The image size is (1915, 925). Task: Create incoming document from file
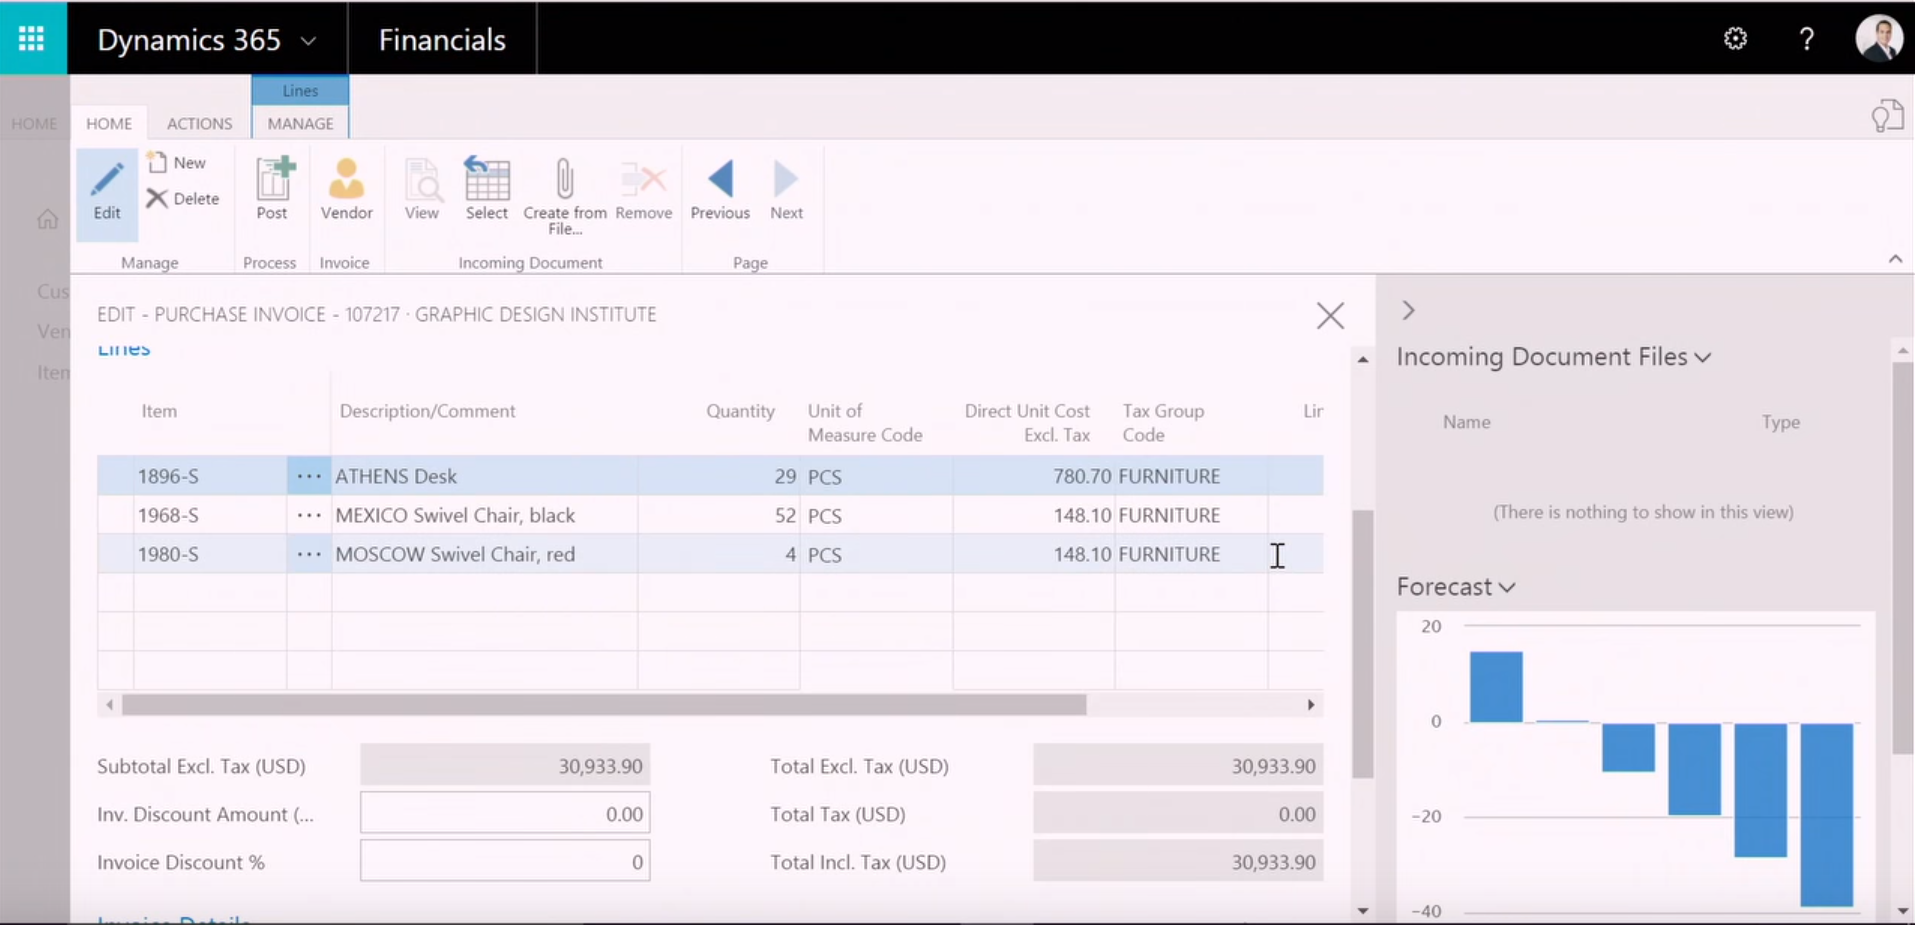click(x=565, y=196)
